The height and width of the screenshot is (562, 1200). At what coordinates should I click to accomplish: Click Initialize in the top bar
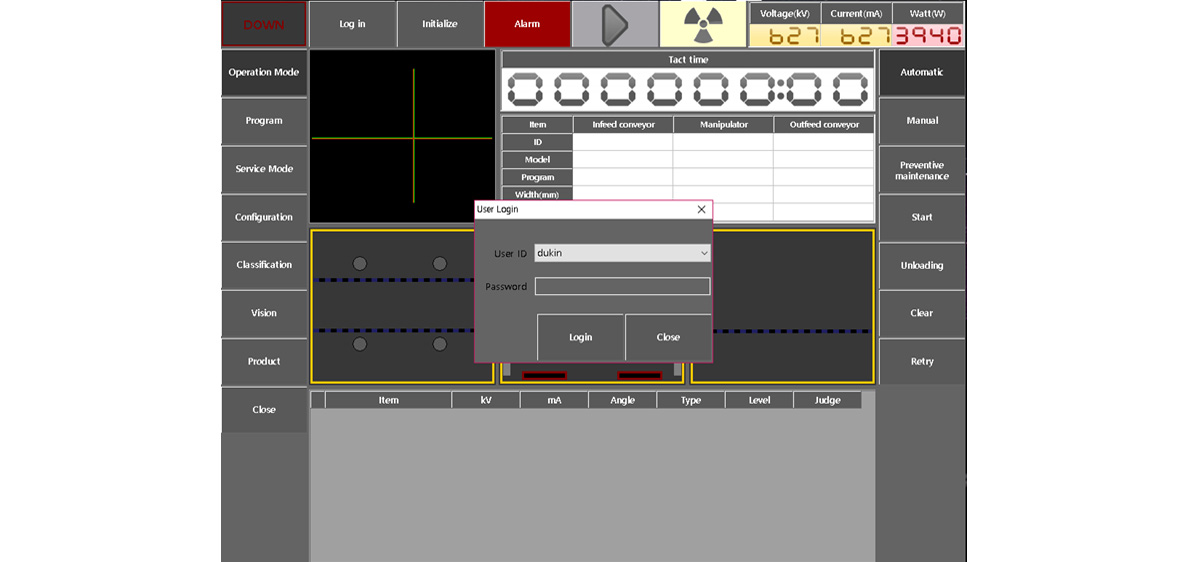(x=440, y=24)
